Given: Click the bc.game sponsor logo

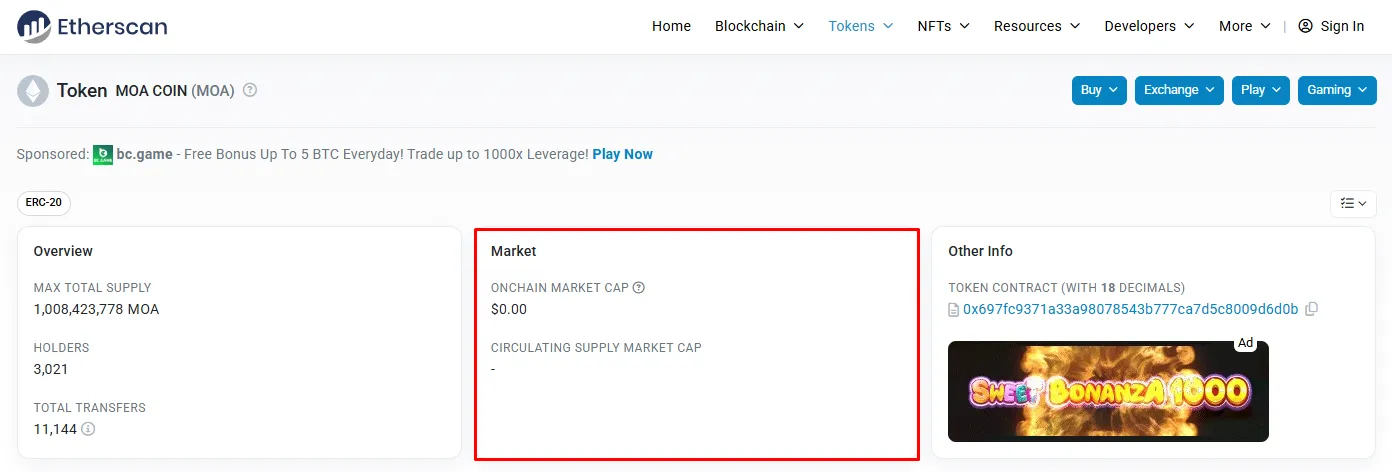Looking at the screenshot, I should pos(103,154).
